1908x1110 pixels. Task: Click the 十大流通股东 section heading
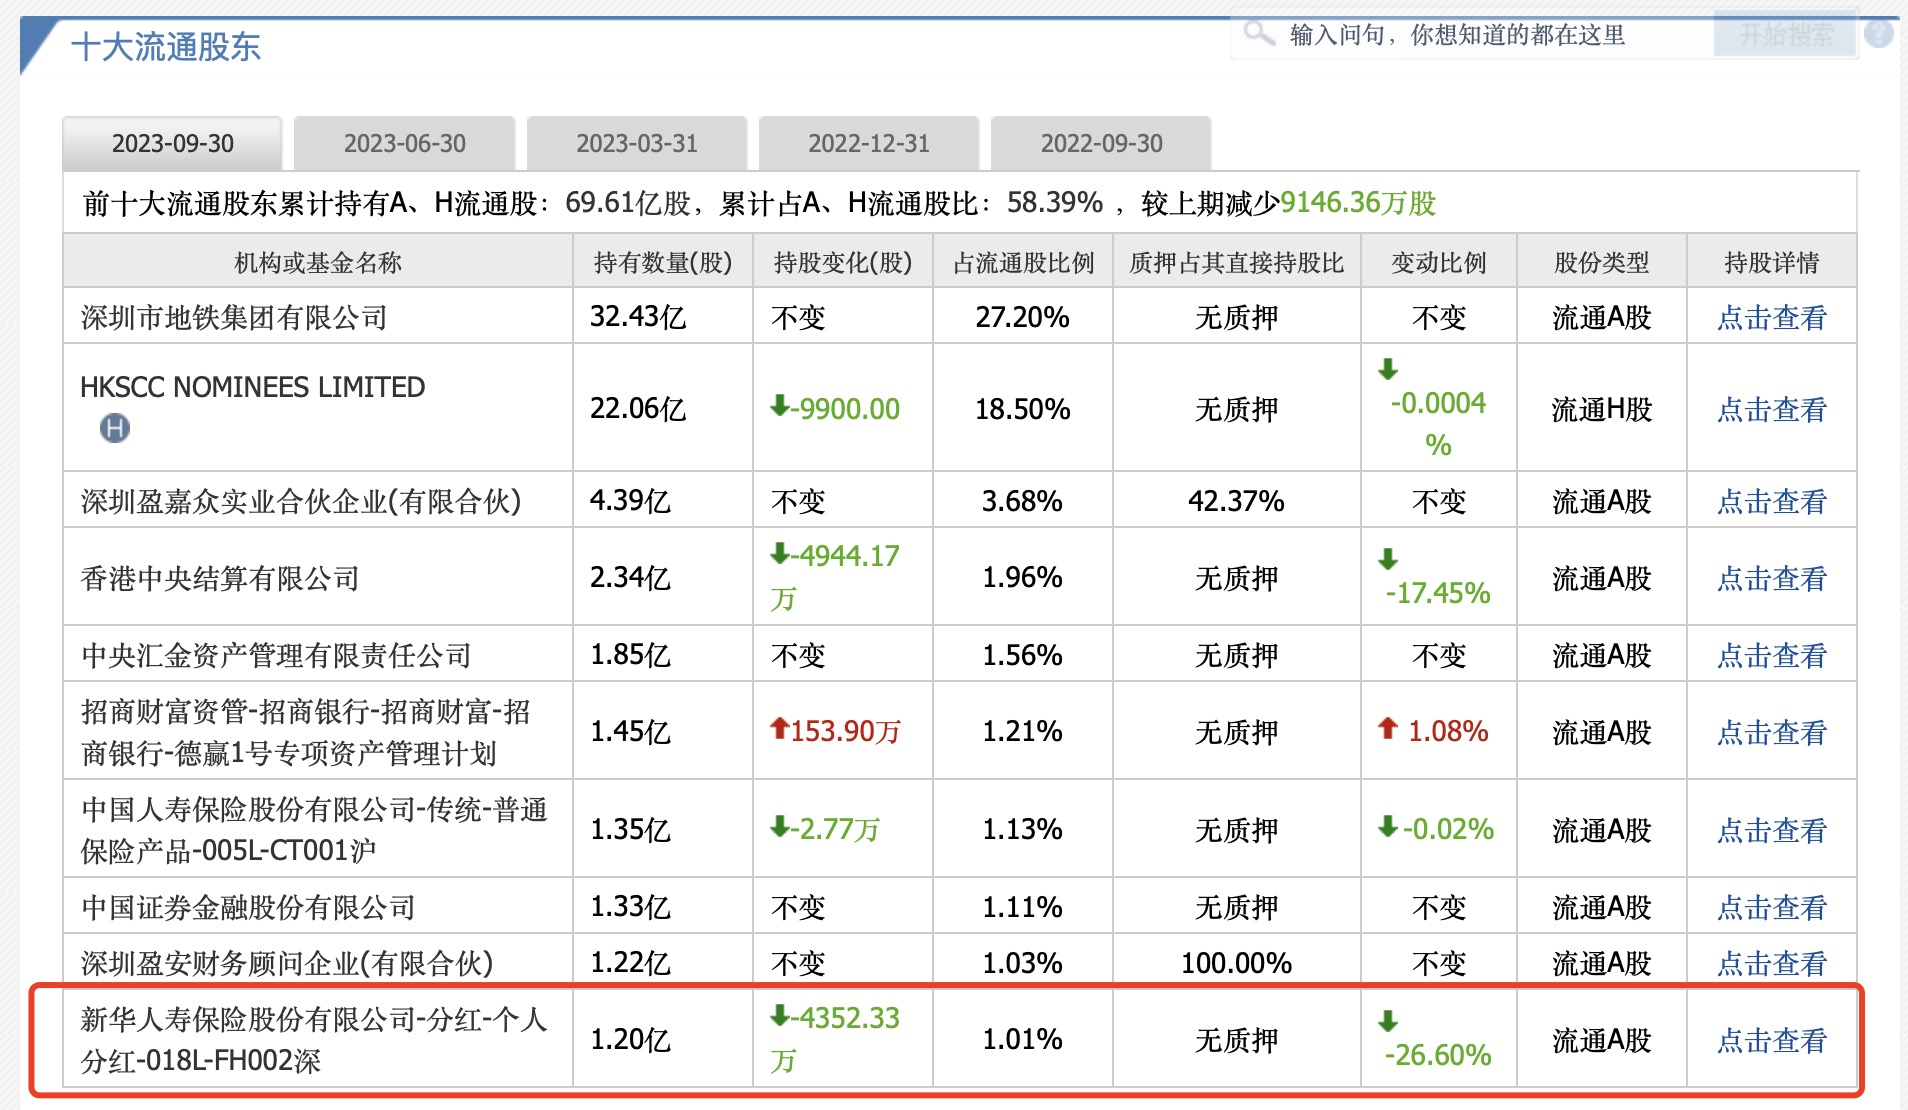tap(166, 47)
